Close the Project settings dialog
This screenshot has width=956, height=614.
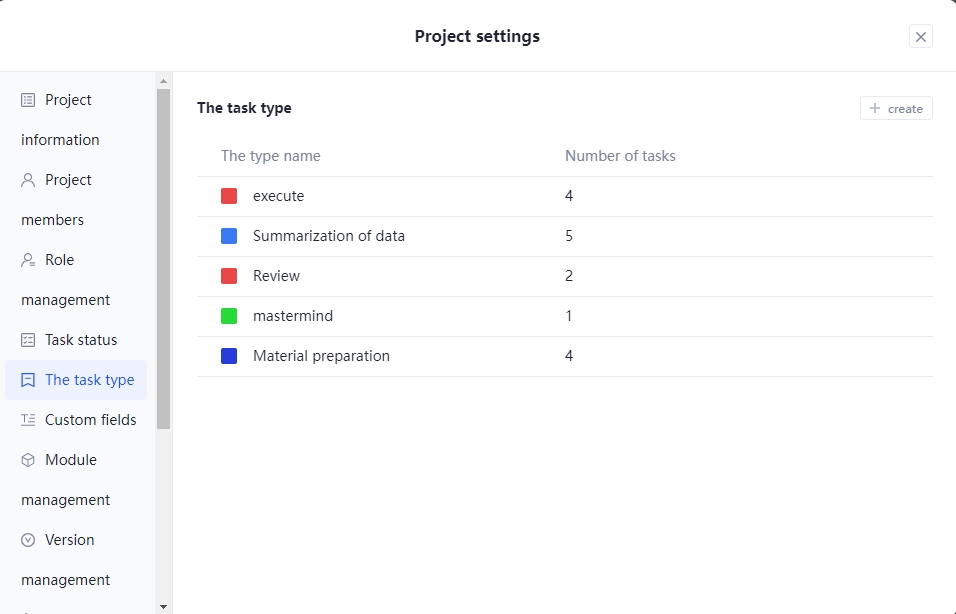pos(921,37)
